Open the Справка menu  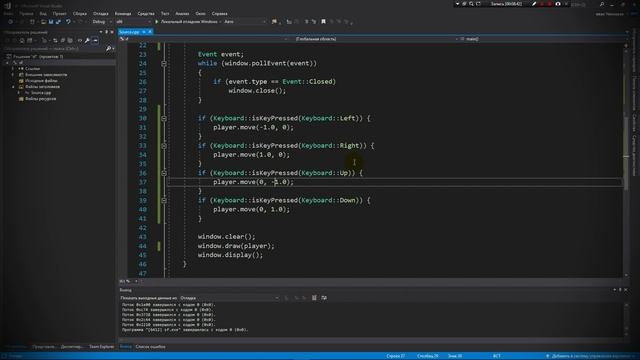click(220, 13)
